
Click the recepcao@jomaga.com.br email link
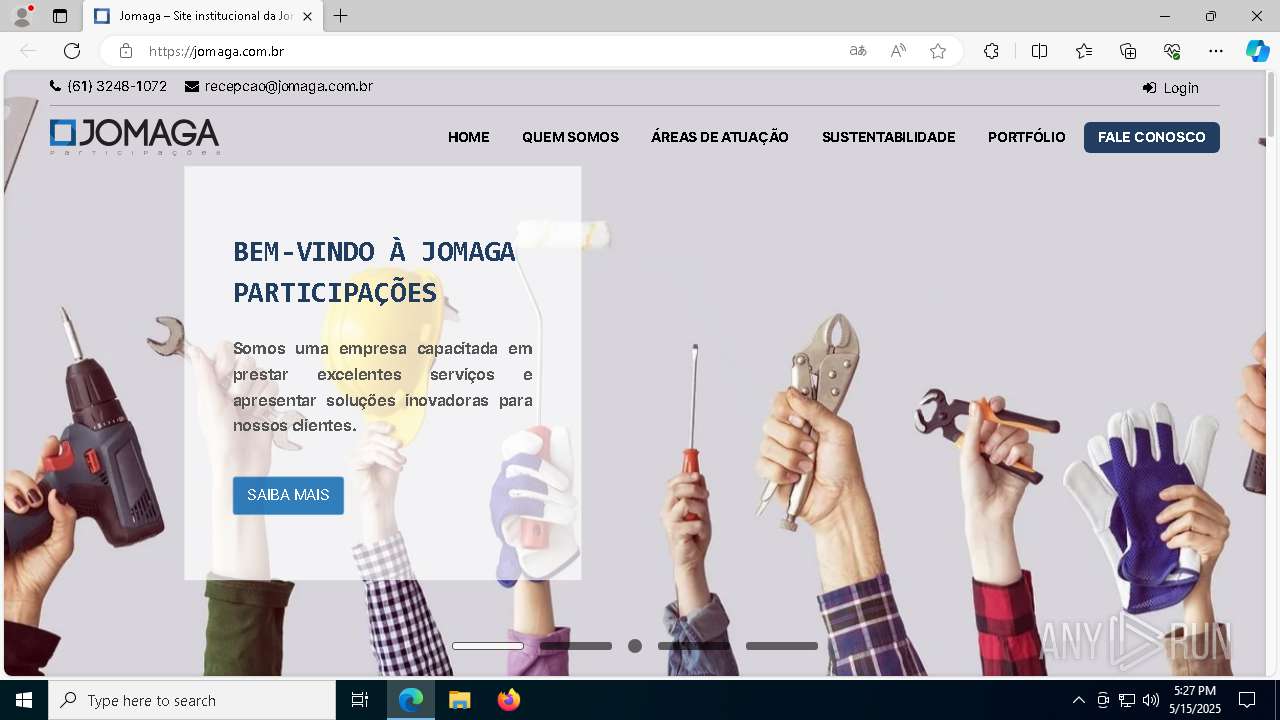click(x=288, y=86)
